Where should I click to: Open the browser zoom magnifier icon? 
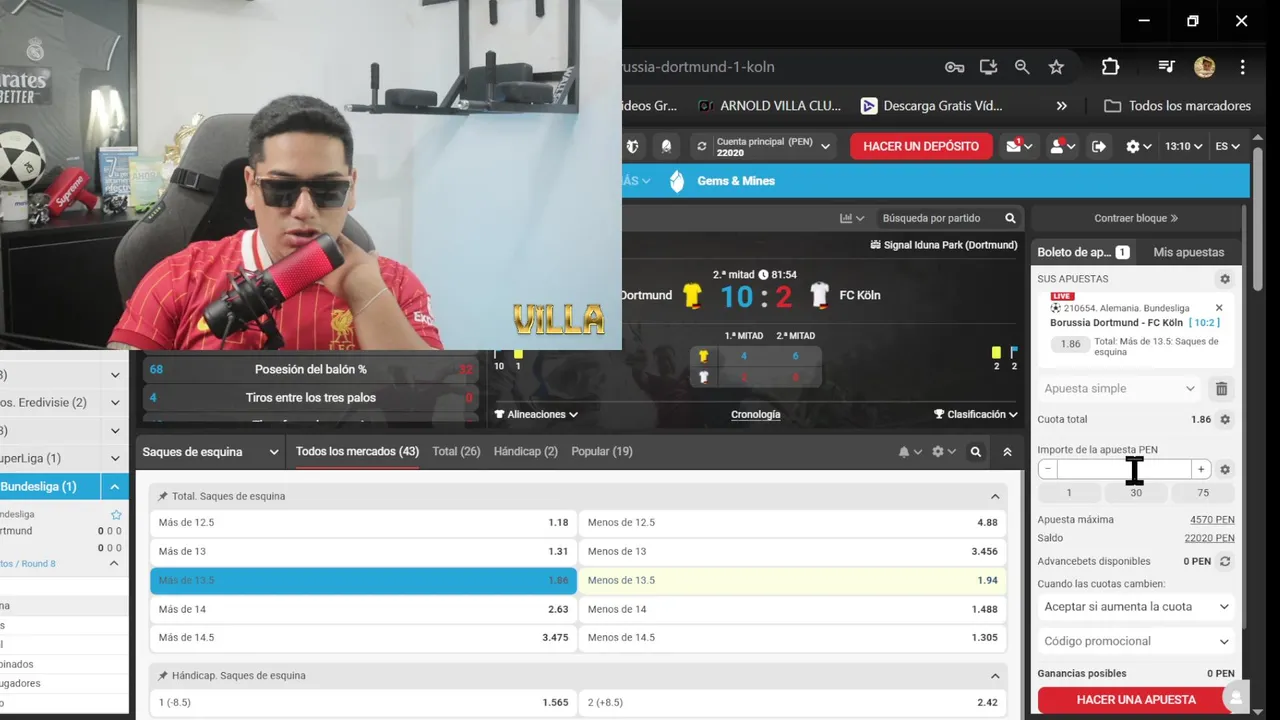(x=1022, y=67)
